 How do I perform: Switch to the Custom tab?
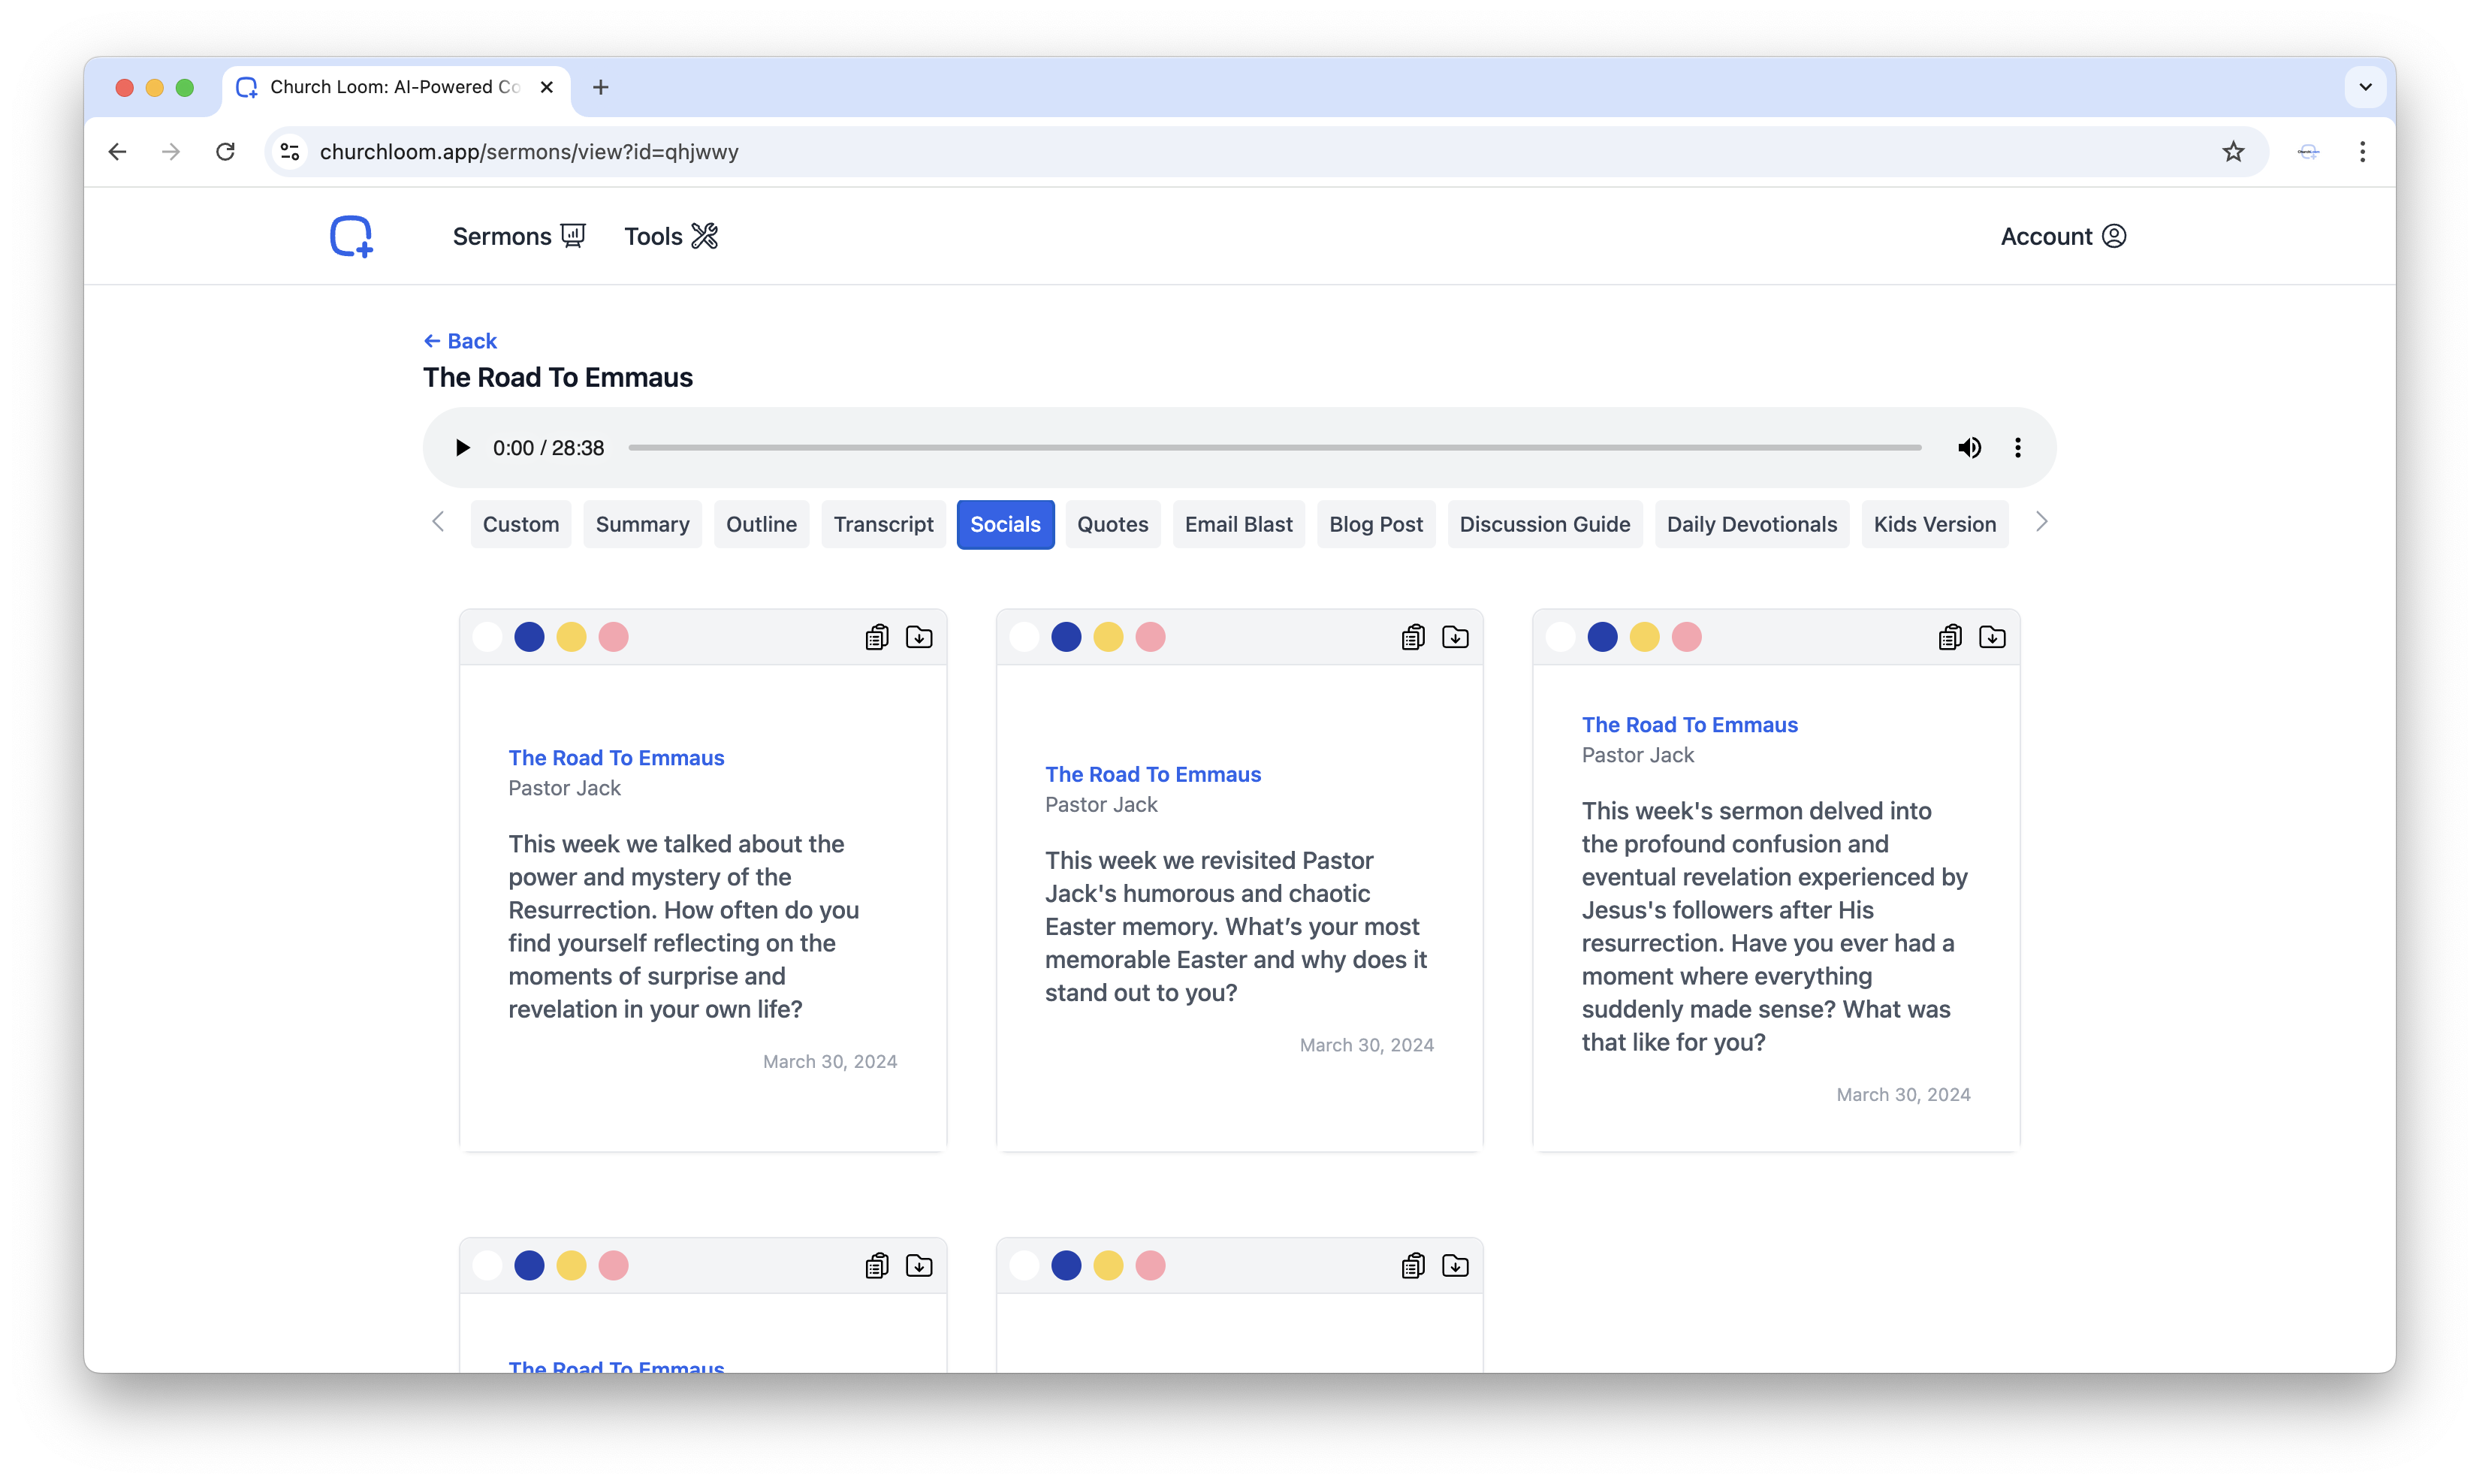(521, 524)
